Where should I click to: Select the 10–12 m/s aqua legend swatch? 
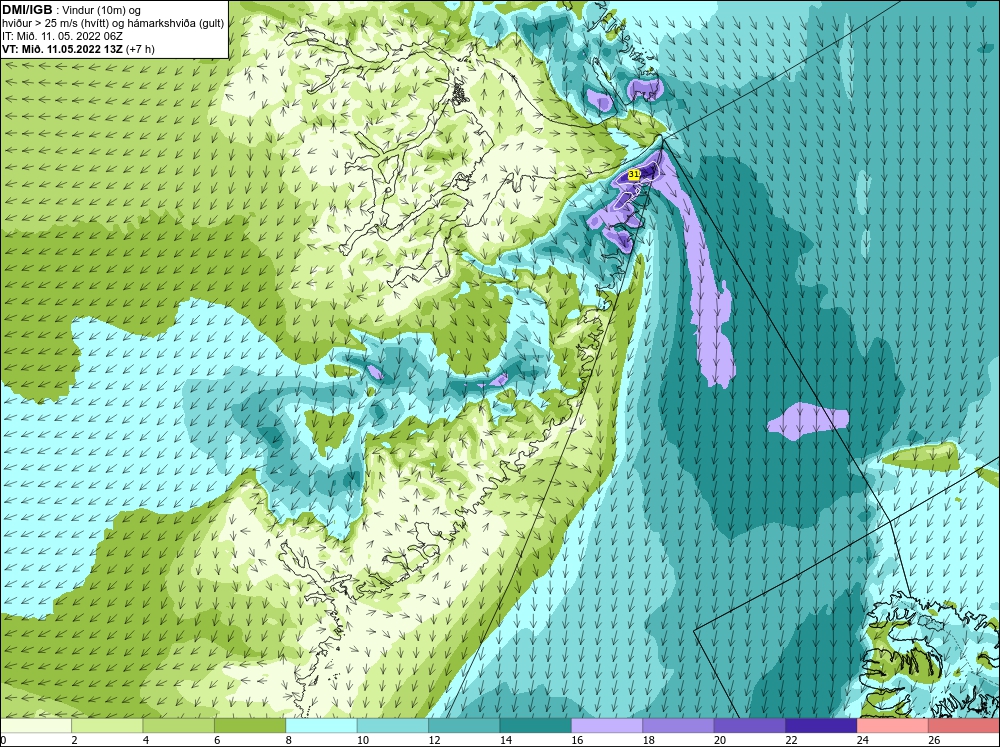click(x=393, y=725)
